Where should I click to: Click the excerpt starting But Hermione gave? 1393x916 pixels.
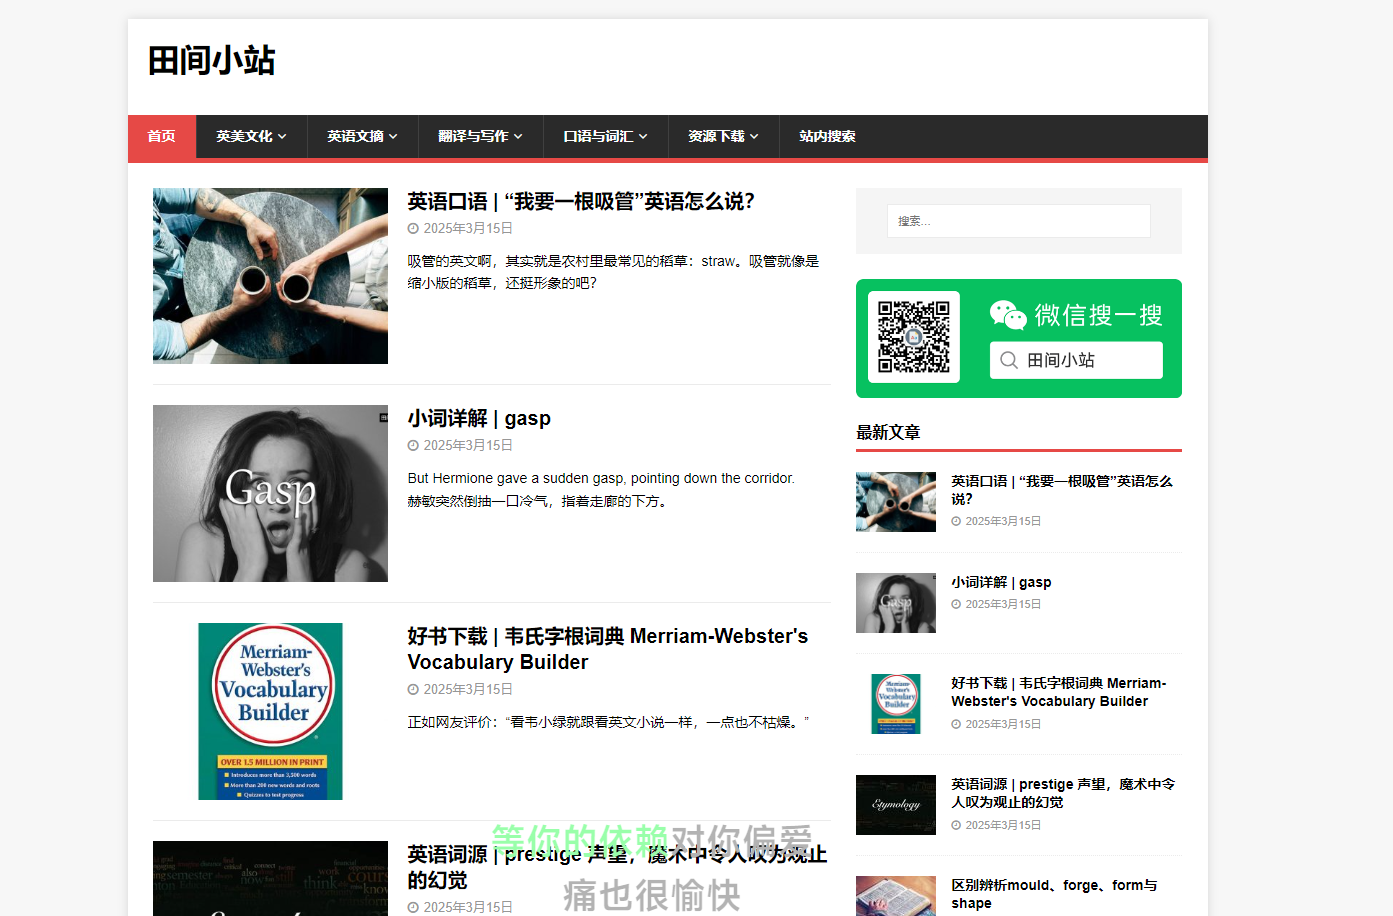pyautogui.click(x=601, y=490)
